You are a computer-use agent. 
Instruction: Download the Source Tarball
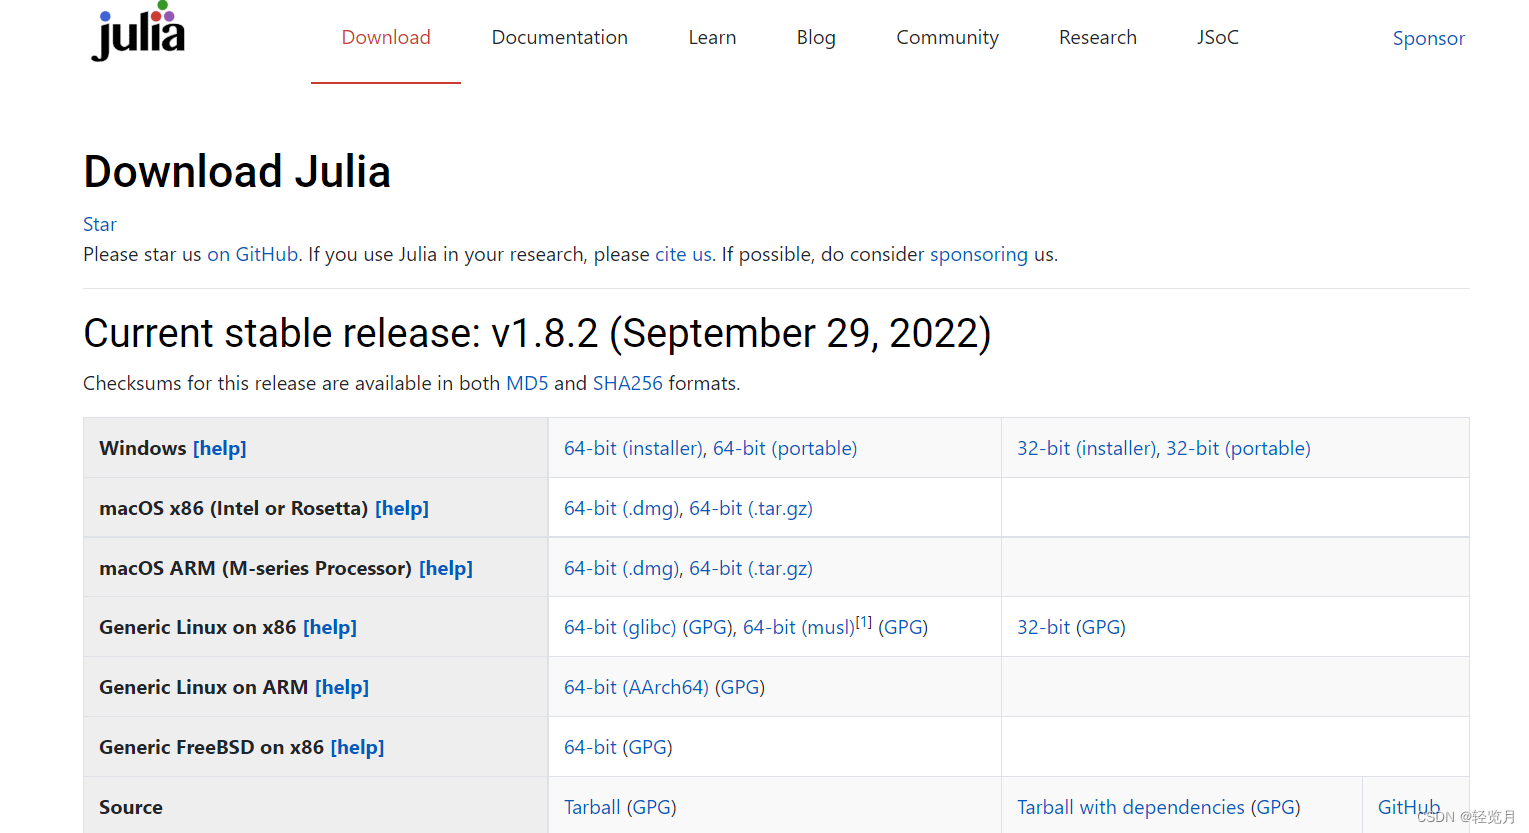(x=592, y=807)
